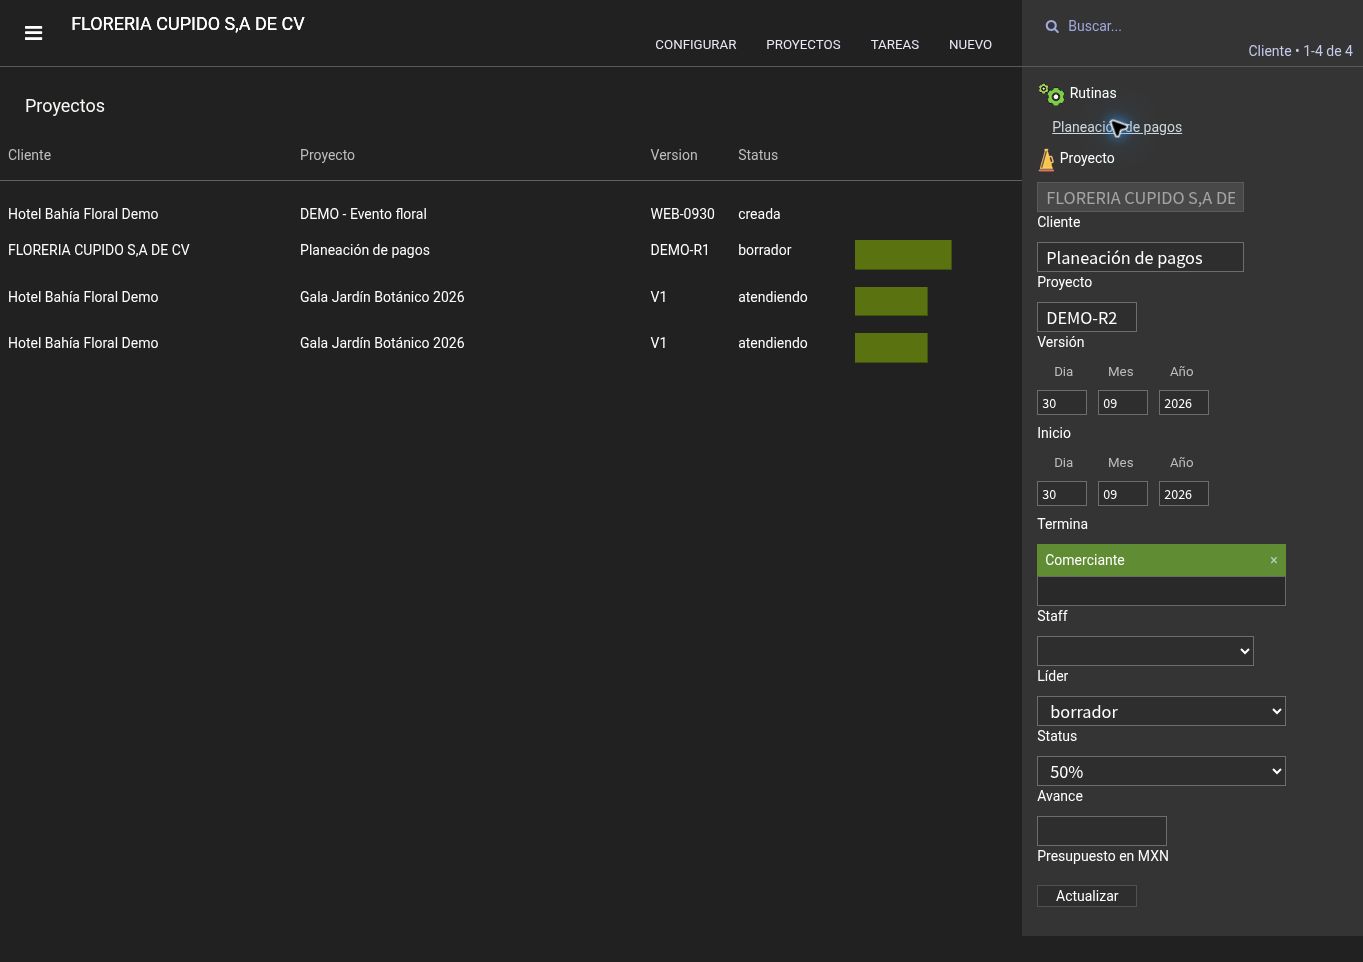Viewport: 1363px width, 962px height.
Task: Click the Actualizar button
Action: pyautogui.click(x=1087, y=896)
